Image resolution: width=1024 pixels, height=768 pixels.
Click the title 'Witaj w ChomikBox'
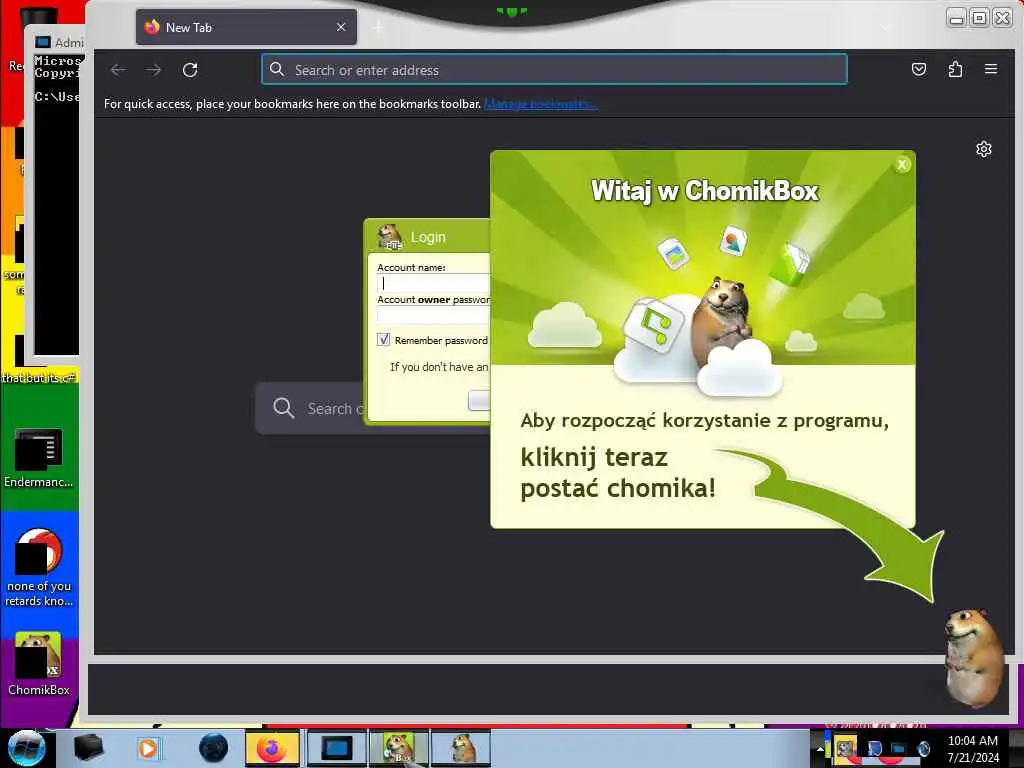click(704, 191)
